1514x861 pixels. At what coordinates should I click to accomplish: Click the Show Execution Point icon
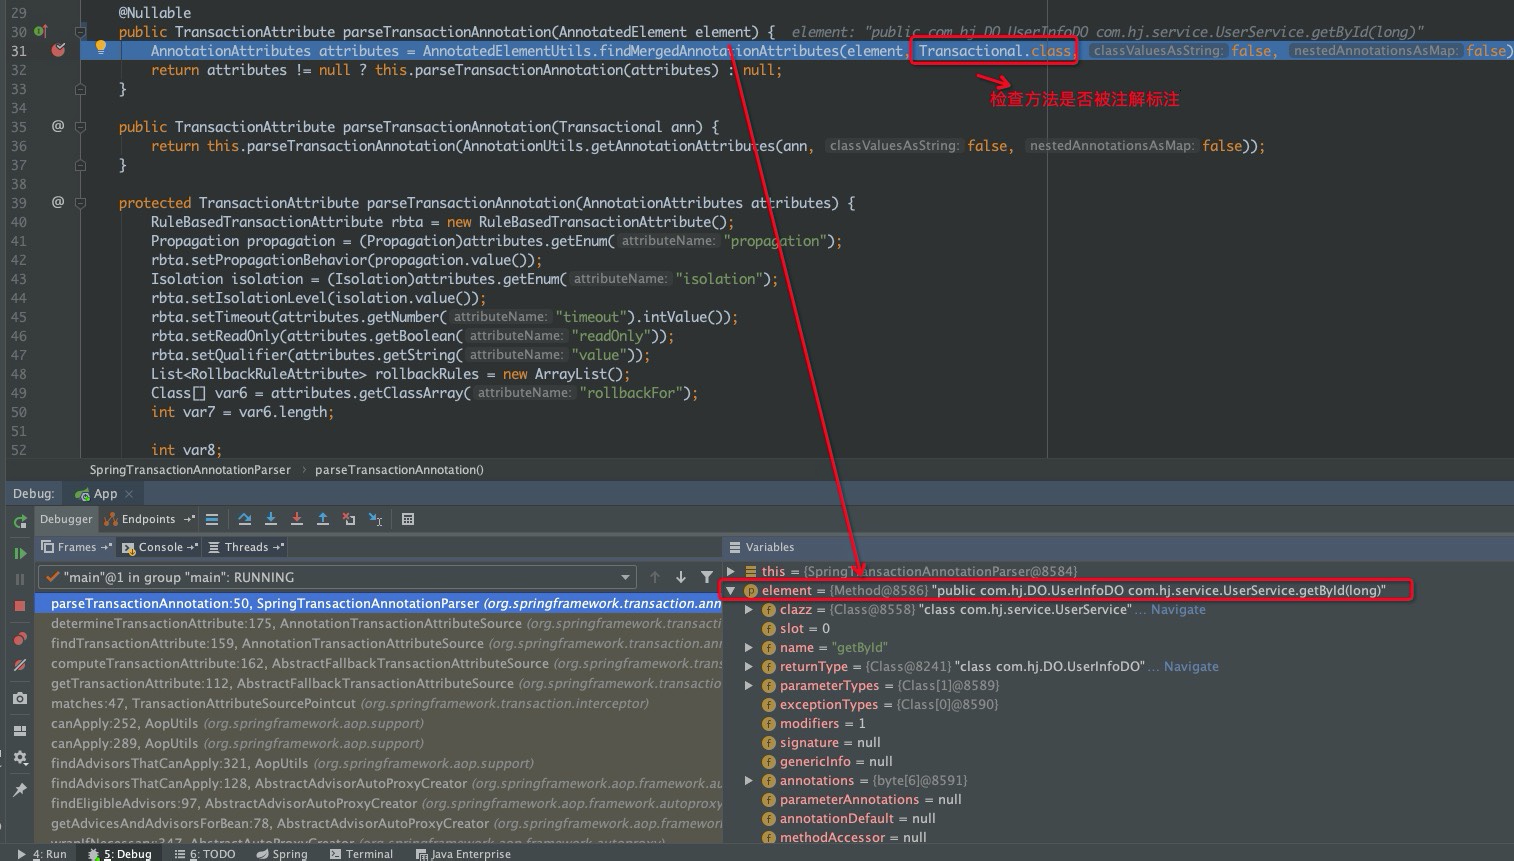coord(212,519)
